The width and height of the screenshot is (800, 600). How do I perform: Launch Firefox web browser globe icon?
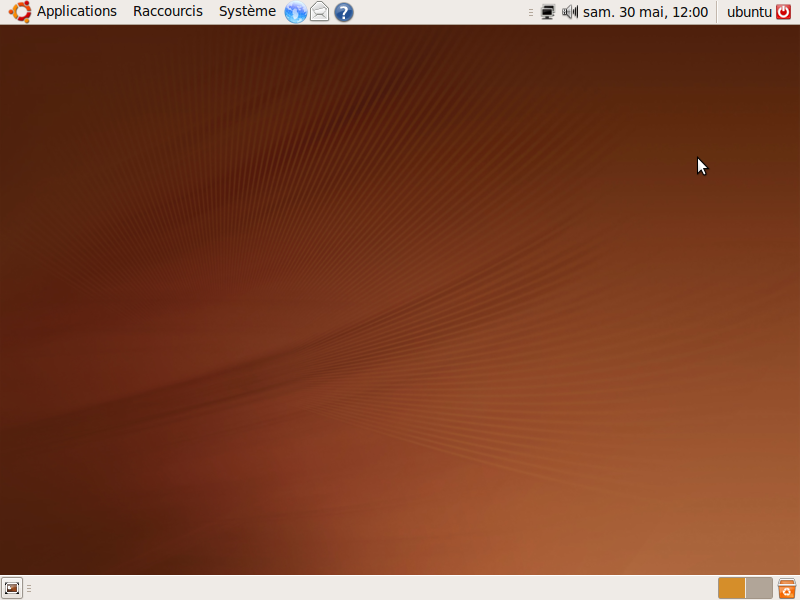295,12
